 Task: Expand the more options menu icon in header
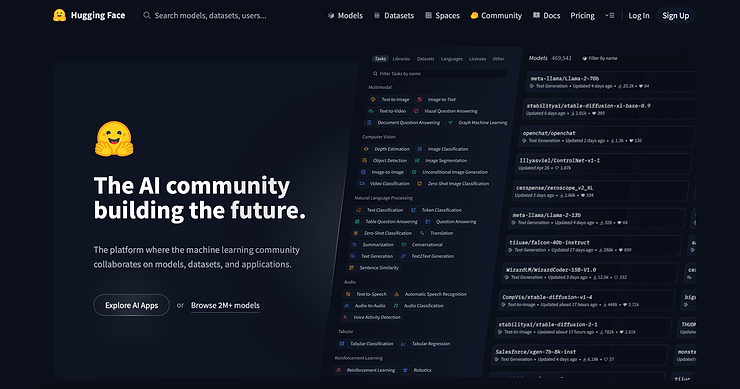click(609, 16)
